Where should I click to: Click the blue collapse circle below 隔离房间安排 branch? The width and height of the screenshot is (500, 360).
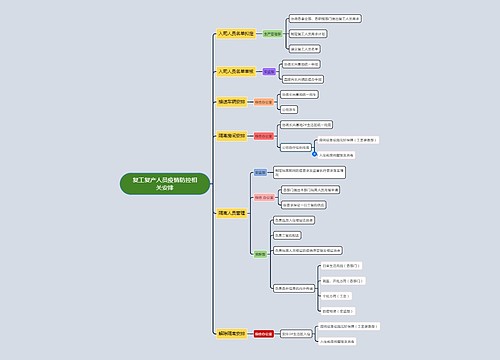coord(314,154)
